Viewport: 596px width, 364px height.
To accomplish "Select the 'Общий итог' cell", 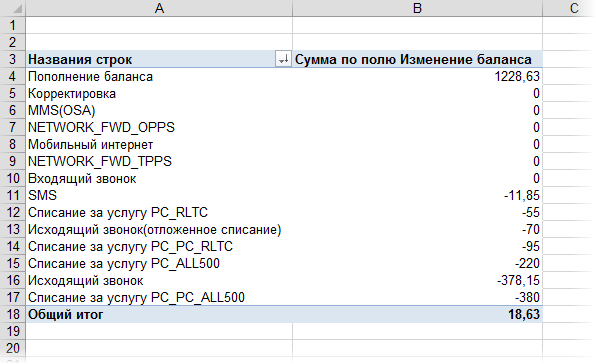I will [x=159, y=314].
